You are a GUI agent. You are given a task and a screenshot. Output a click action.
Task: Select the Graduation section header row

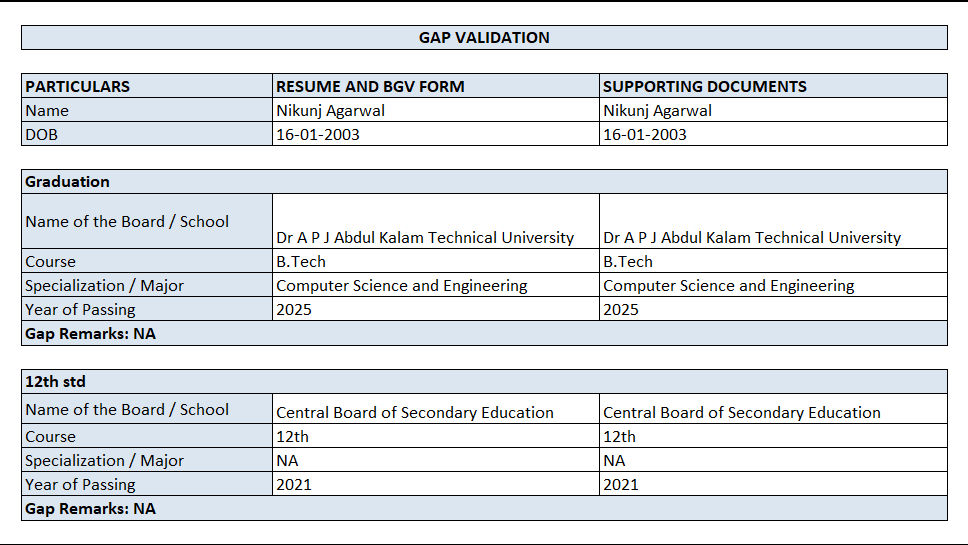(x=484, y=182)
